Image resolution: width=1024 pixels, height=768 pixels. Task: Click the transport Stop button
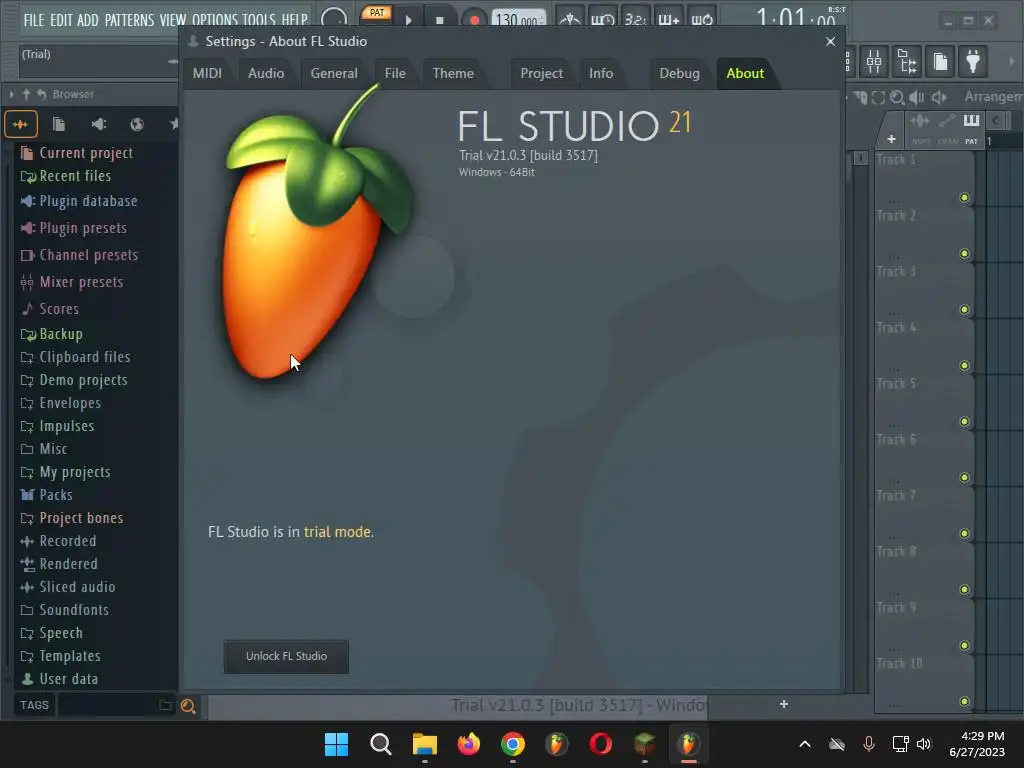click(440, 20)
